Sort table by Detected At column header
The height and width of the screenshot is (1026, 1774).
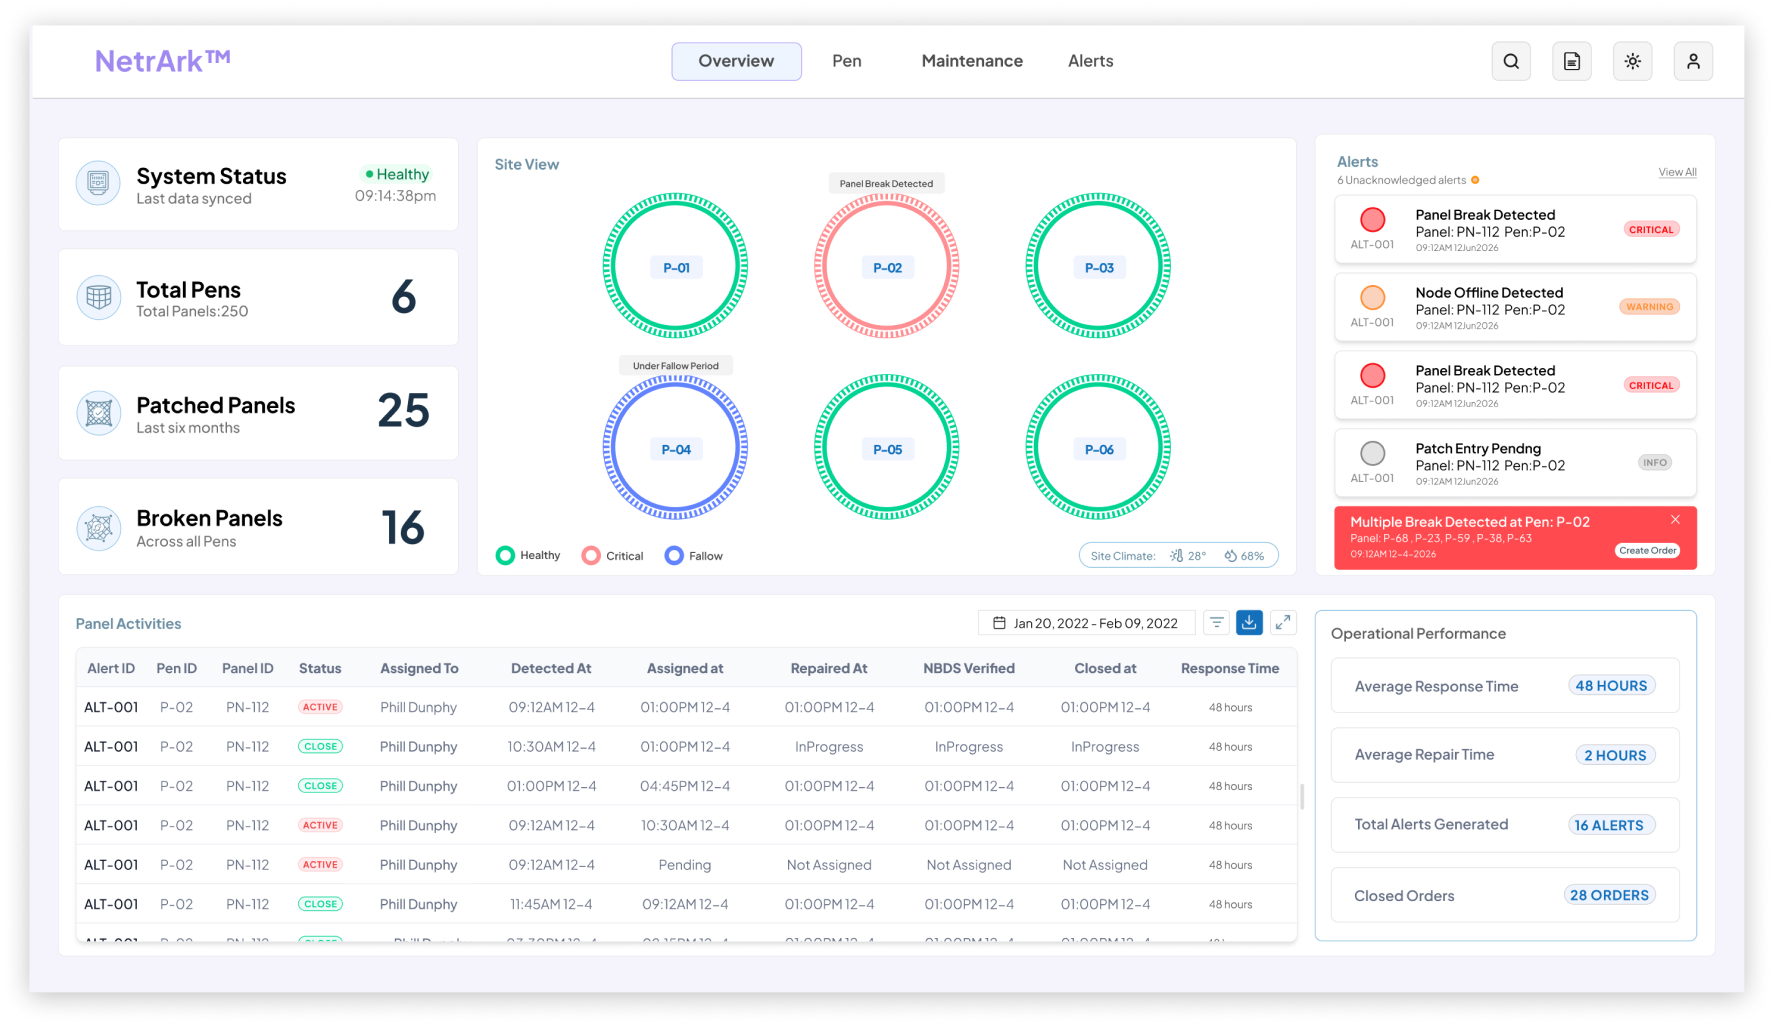click(551, 668)
